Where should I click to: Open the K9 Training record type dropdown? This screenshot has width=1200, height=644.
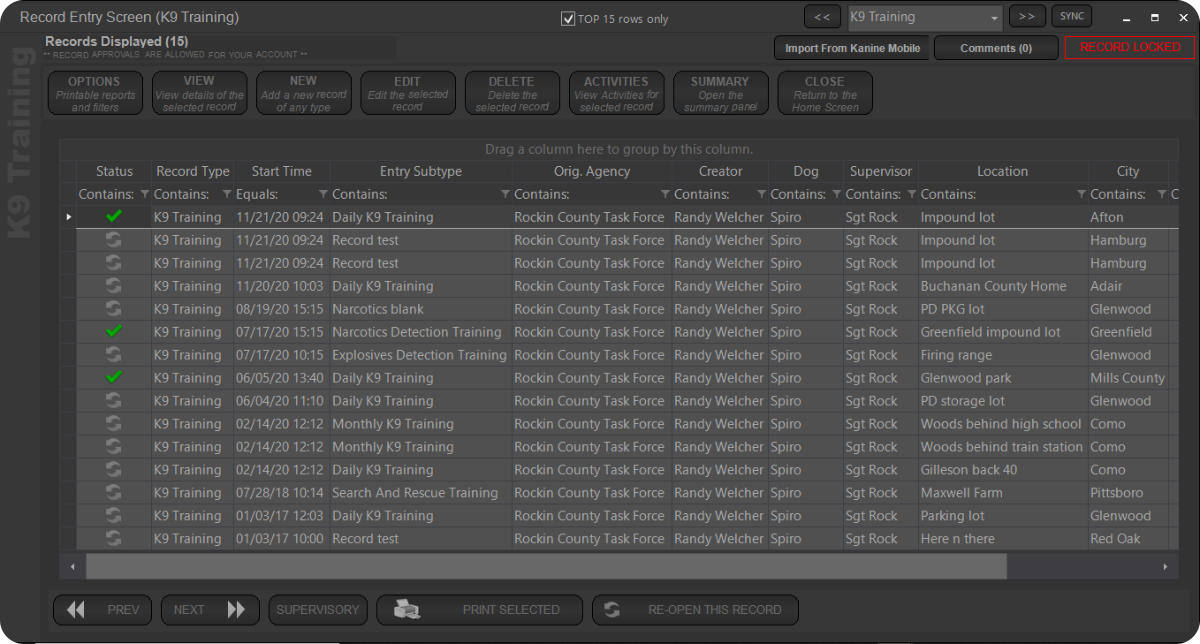pyautogui.click(x=994, y=18)
